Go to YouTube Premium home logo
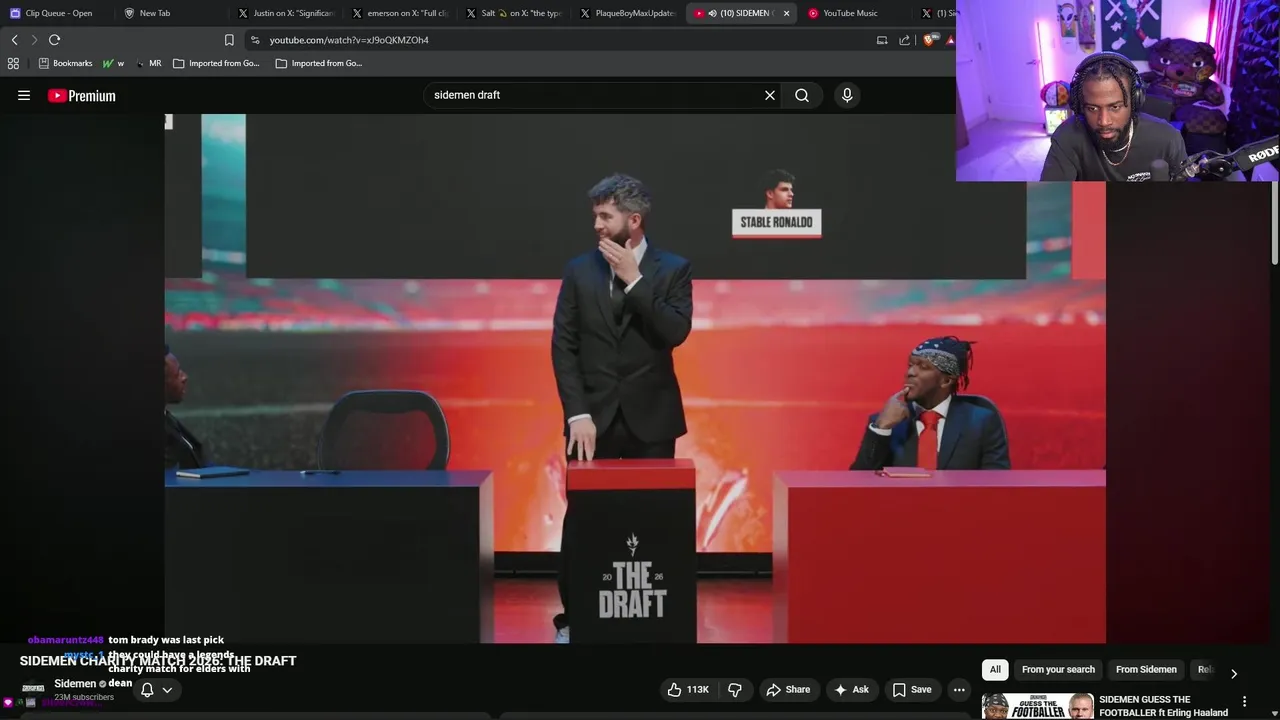The image size is (1280, 720). (x=82, y=96)
